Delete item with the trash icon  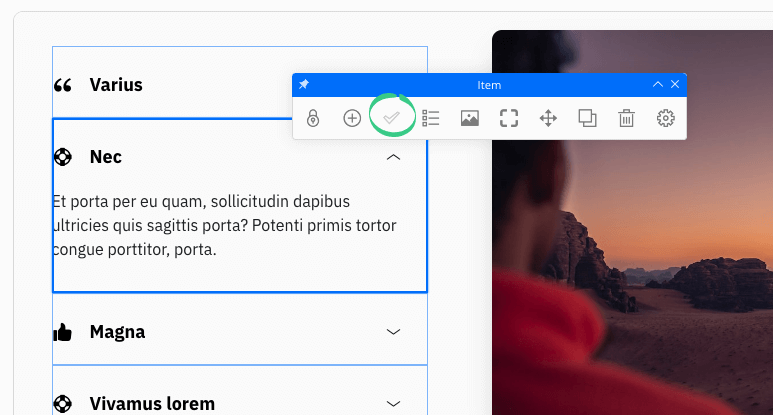point(626,118)
